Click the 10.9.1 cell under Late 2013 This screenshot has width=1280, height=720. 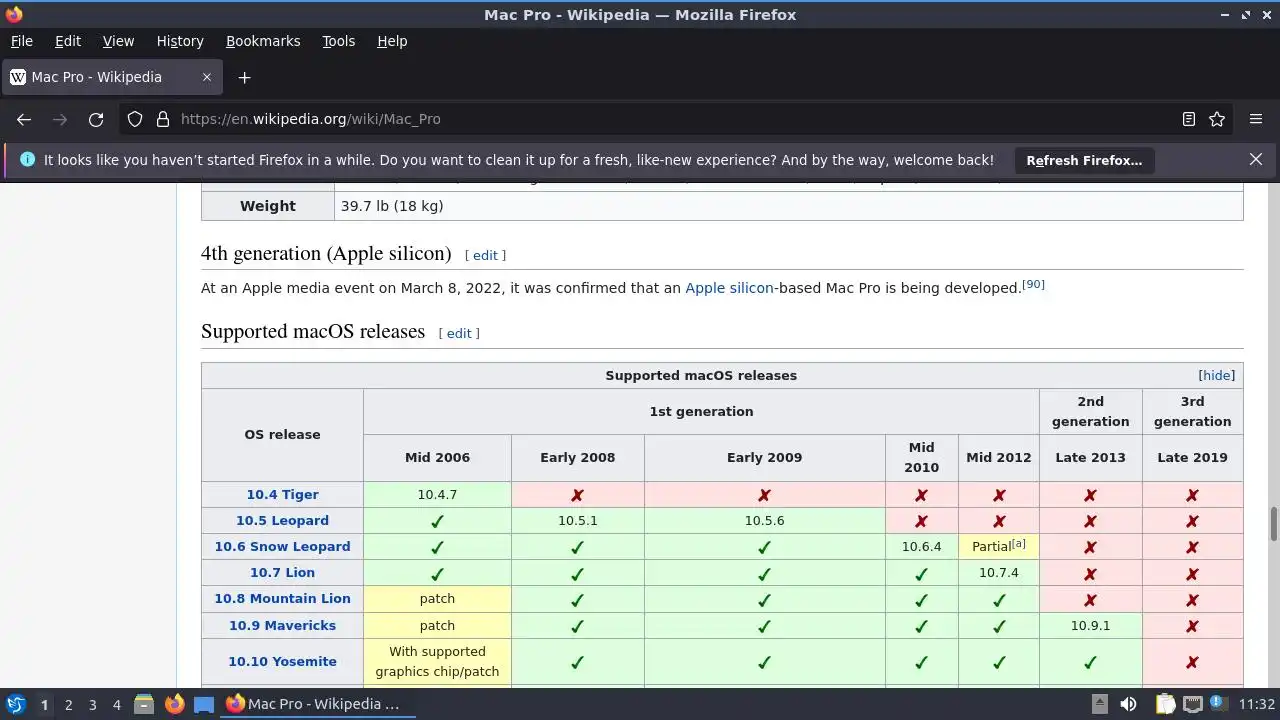pos(1091,625)
